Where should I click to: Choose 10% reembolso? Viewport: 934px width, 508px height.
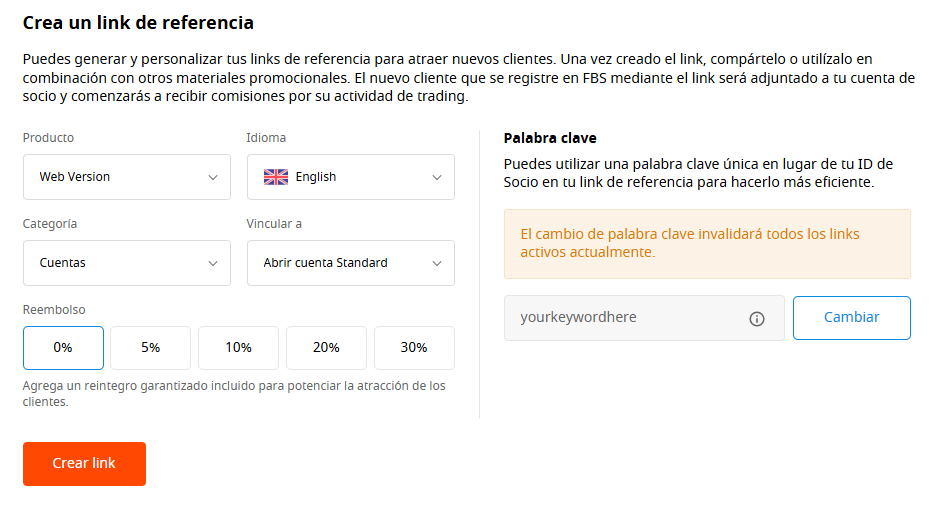point(238,348)
